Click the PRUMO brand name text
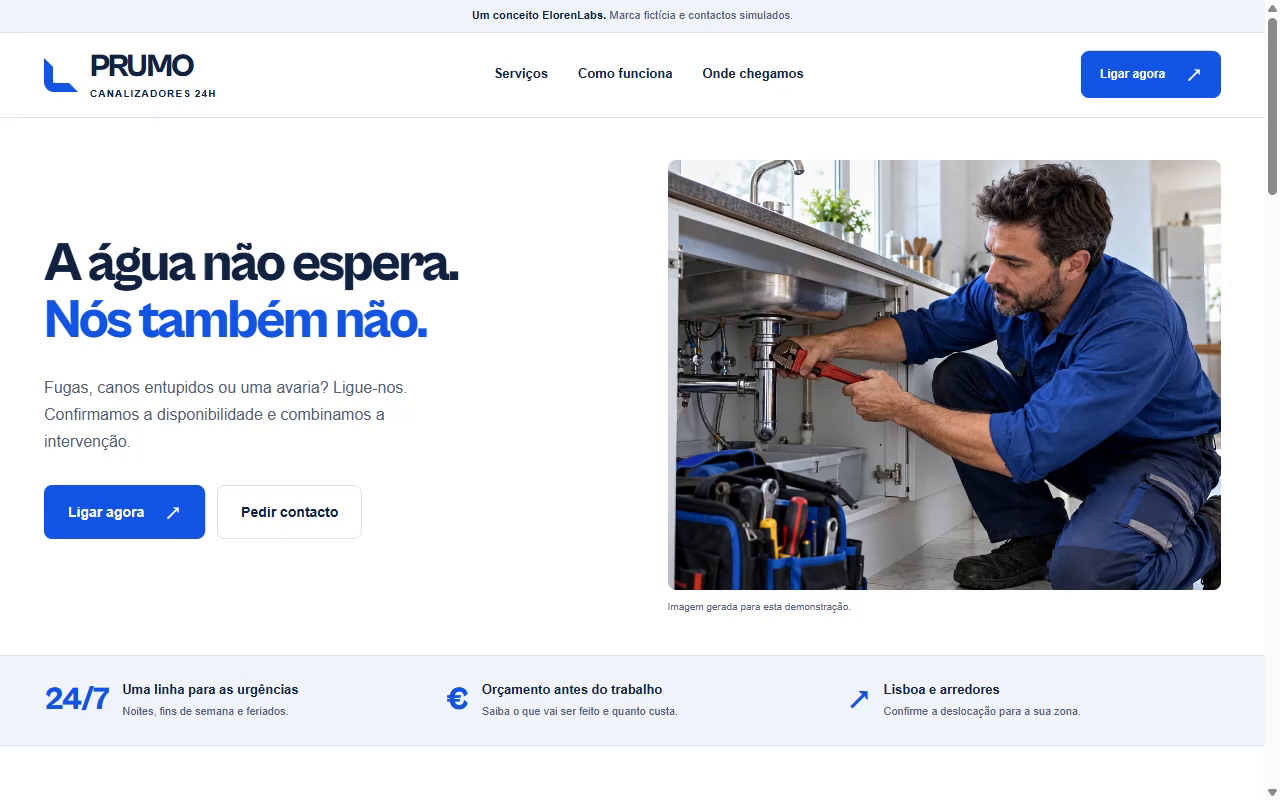The width and height of the screenshot is (1280, 800). (142, 66)
